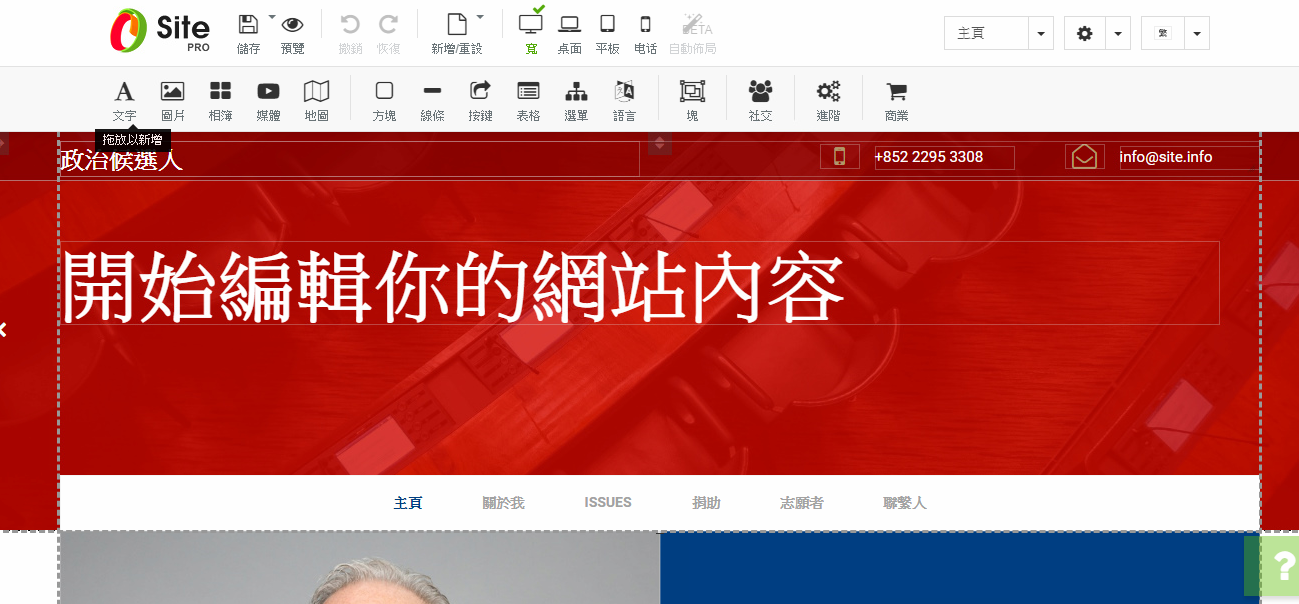Viewport: 1299px width, 604px height.
Task: Switch to 寬 wide screen mode
Action: (x=531, y=32)
